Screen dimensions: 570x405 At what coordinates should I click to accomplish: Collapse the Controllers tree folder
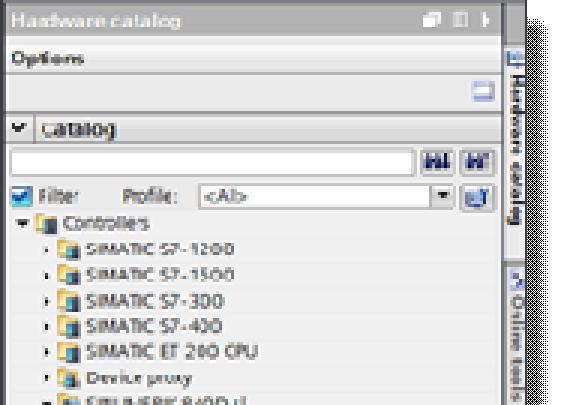(x=22, y=223)
